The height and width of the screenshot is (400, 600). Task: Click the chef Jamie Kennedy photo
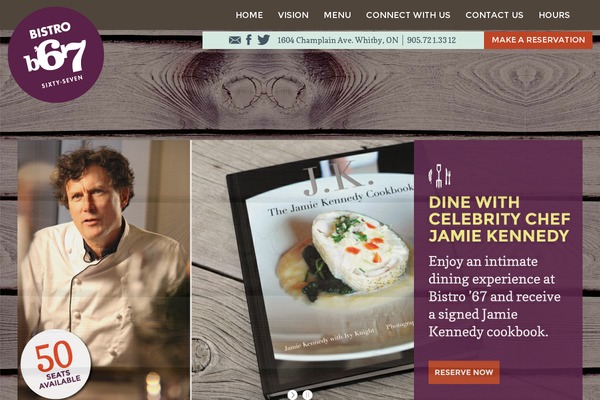coord(104,269)
